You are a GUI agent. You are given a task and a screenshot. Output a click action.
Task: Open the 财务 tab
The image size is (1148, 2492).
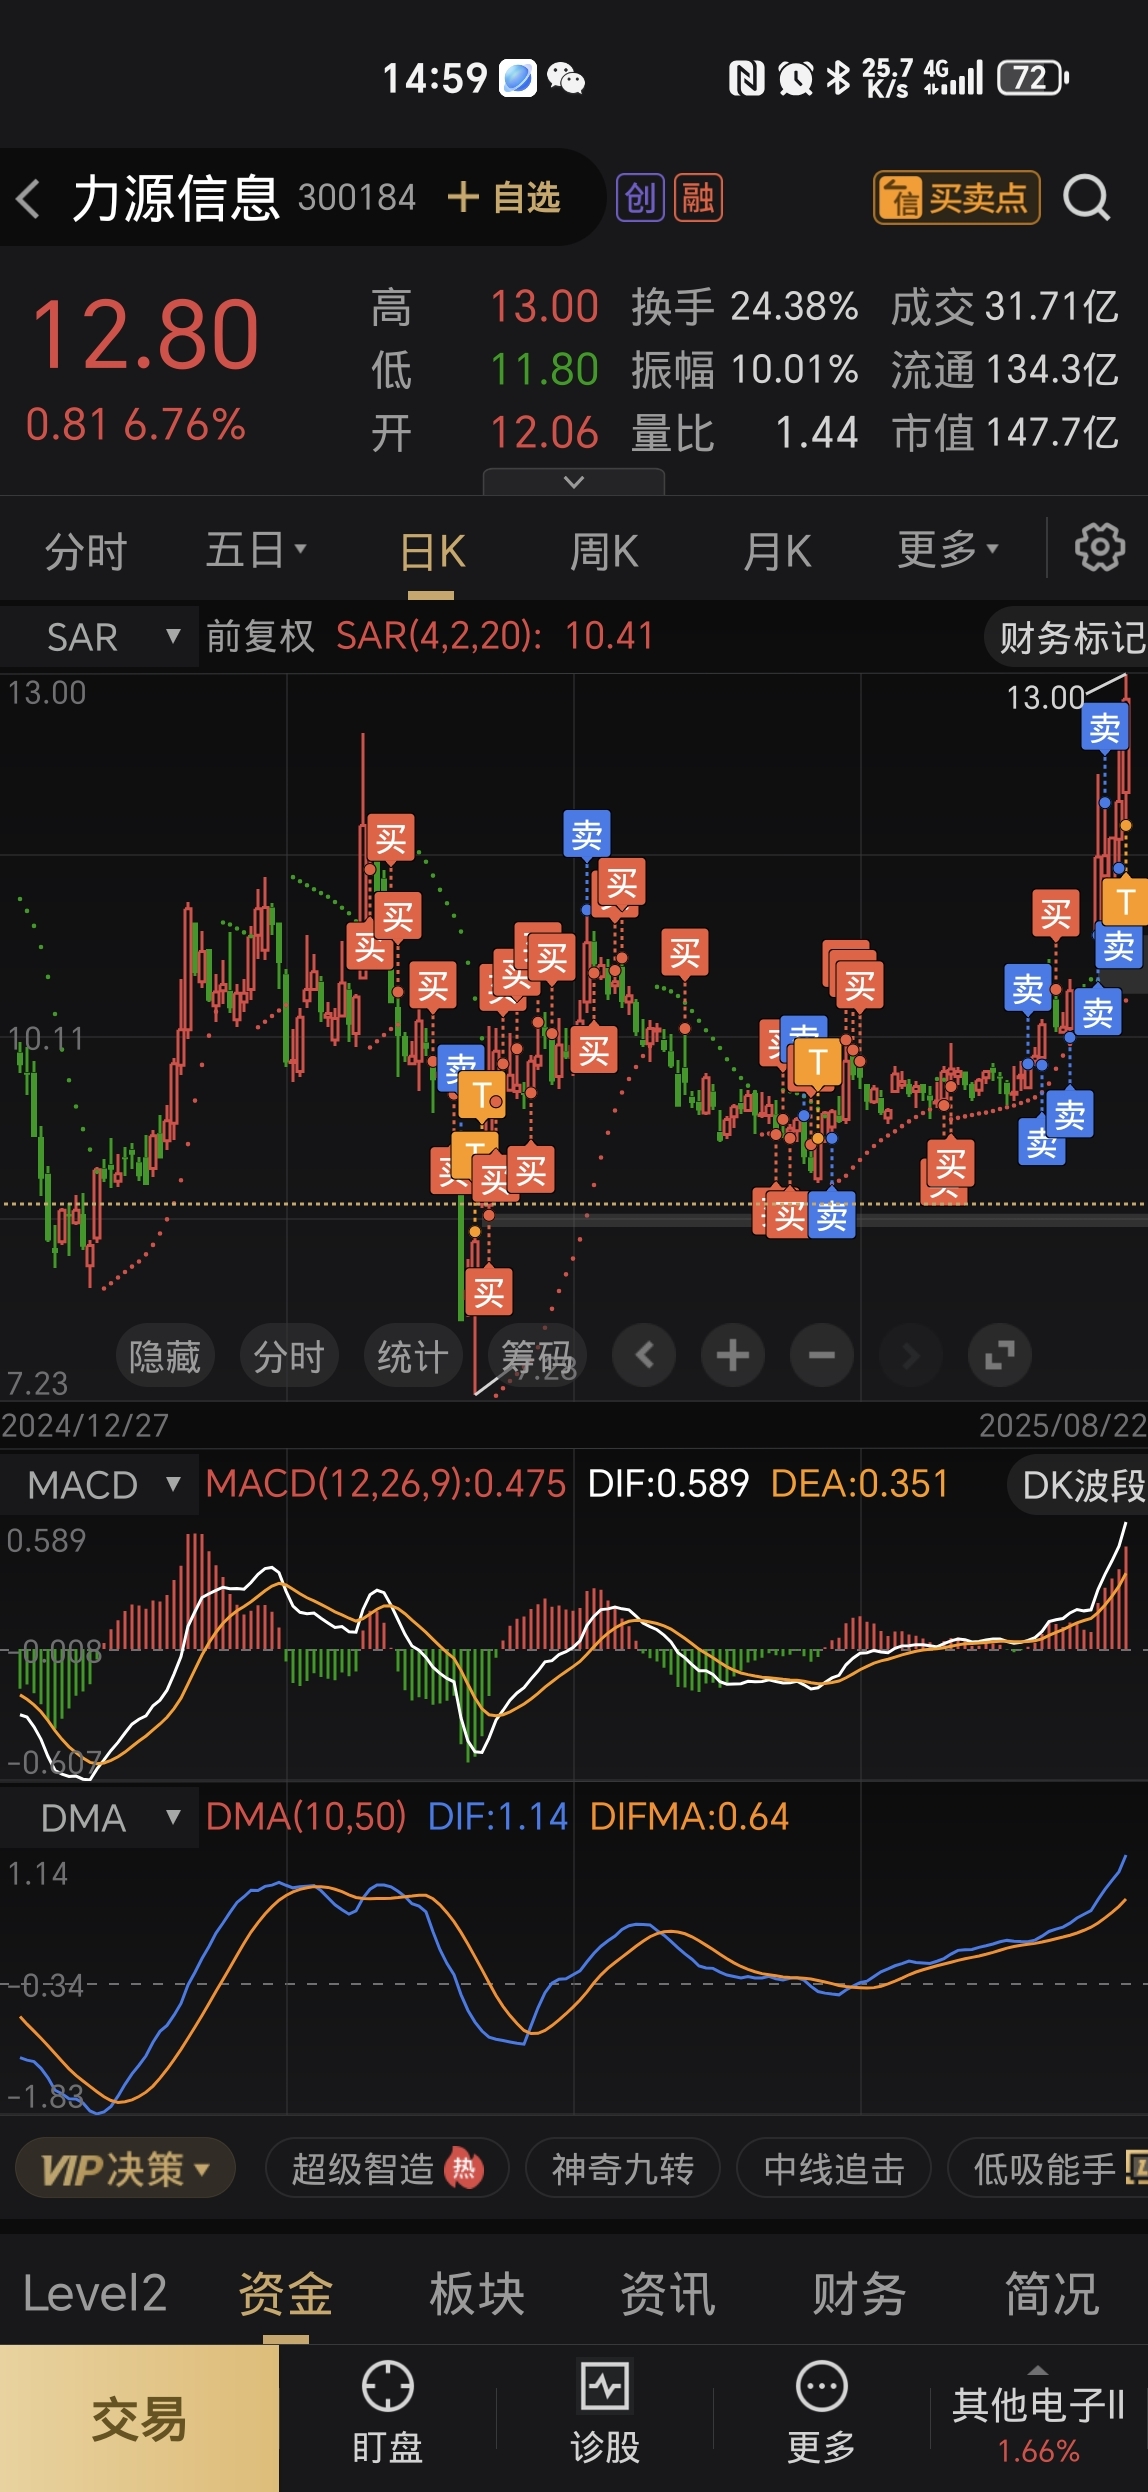pyautogui.click(x=859, y=2292)
